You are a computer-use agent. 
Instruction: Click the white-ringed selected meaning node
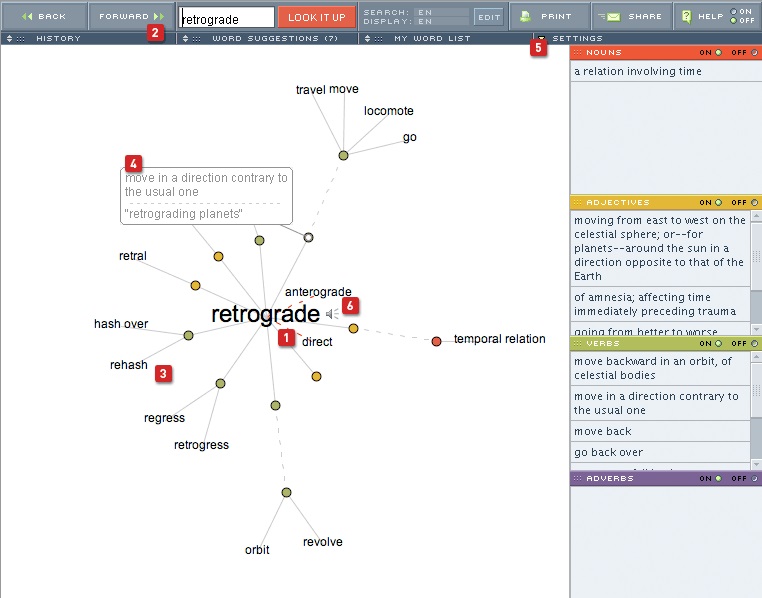309,237
